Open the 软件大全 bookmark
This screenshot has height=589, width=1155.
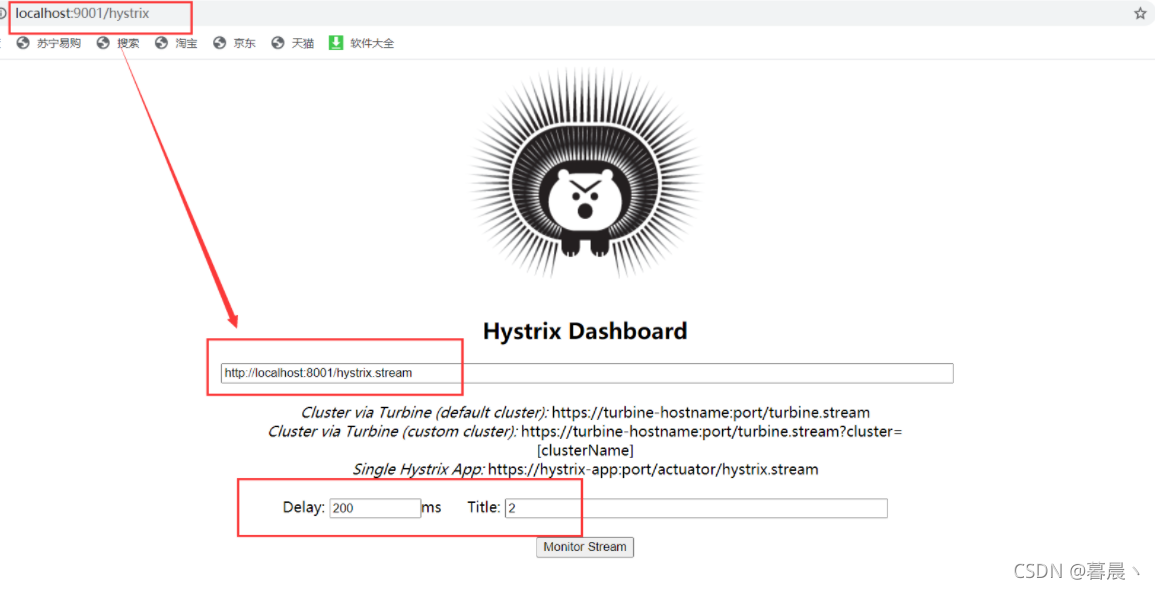click(x=362, y=43)
